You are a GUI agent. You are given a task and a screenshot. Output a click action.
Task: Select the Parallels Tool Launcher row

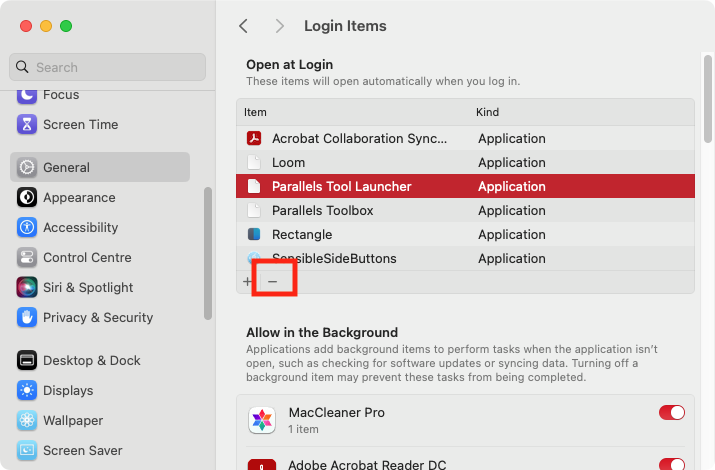[x=465, y=186]
